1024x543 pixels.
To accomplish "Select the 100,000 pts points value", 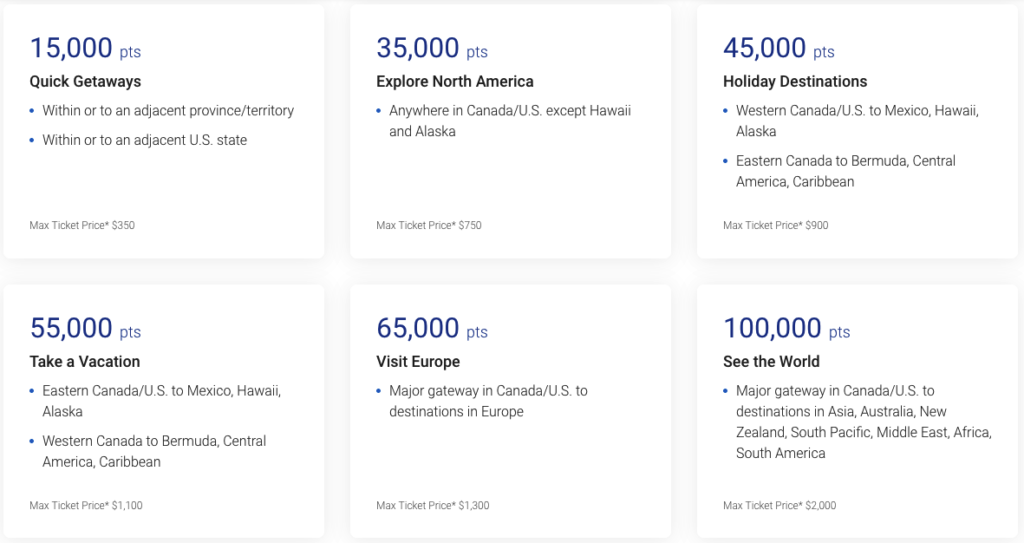I will click(x=786, y=328).
